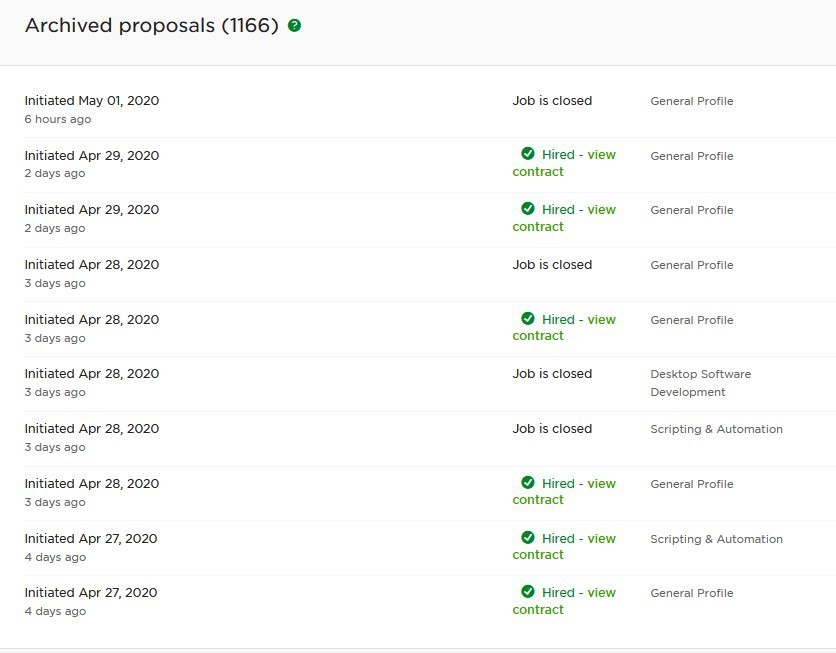836x653 pixels.
Task: Click "Job is closed" beside Scripting & Automation
Action: point(552,429)
